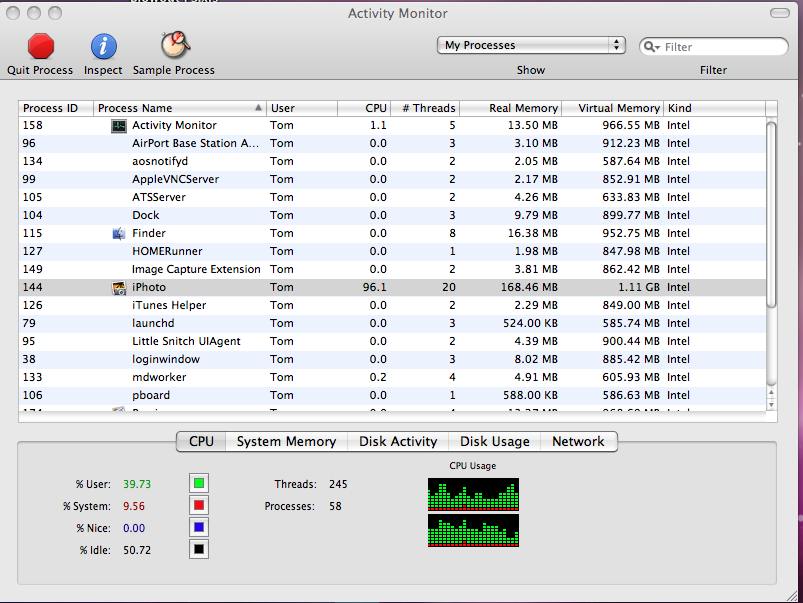Toggle the Process Name sort direction triangle

coord(256,107)
